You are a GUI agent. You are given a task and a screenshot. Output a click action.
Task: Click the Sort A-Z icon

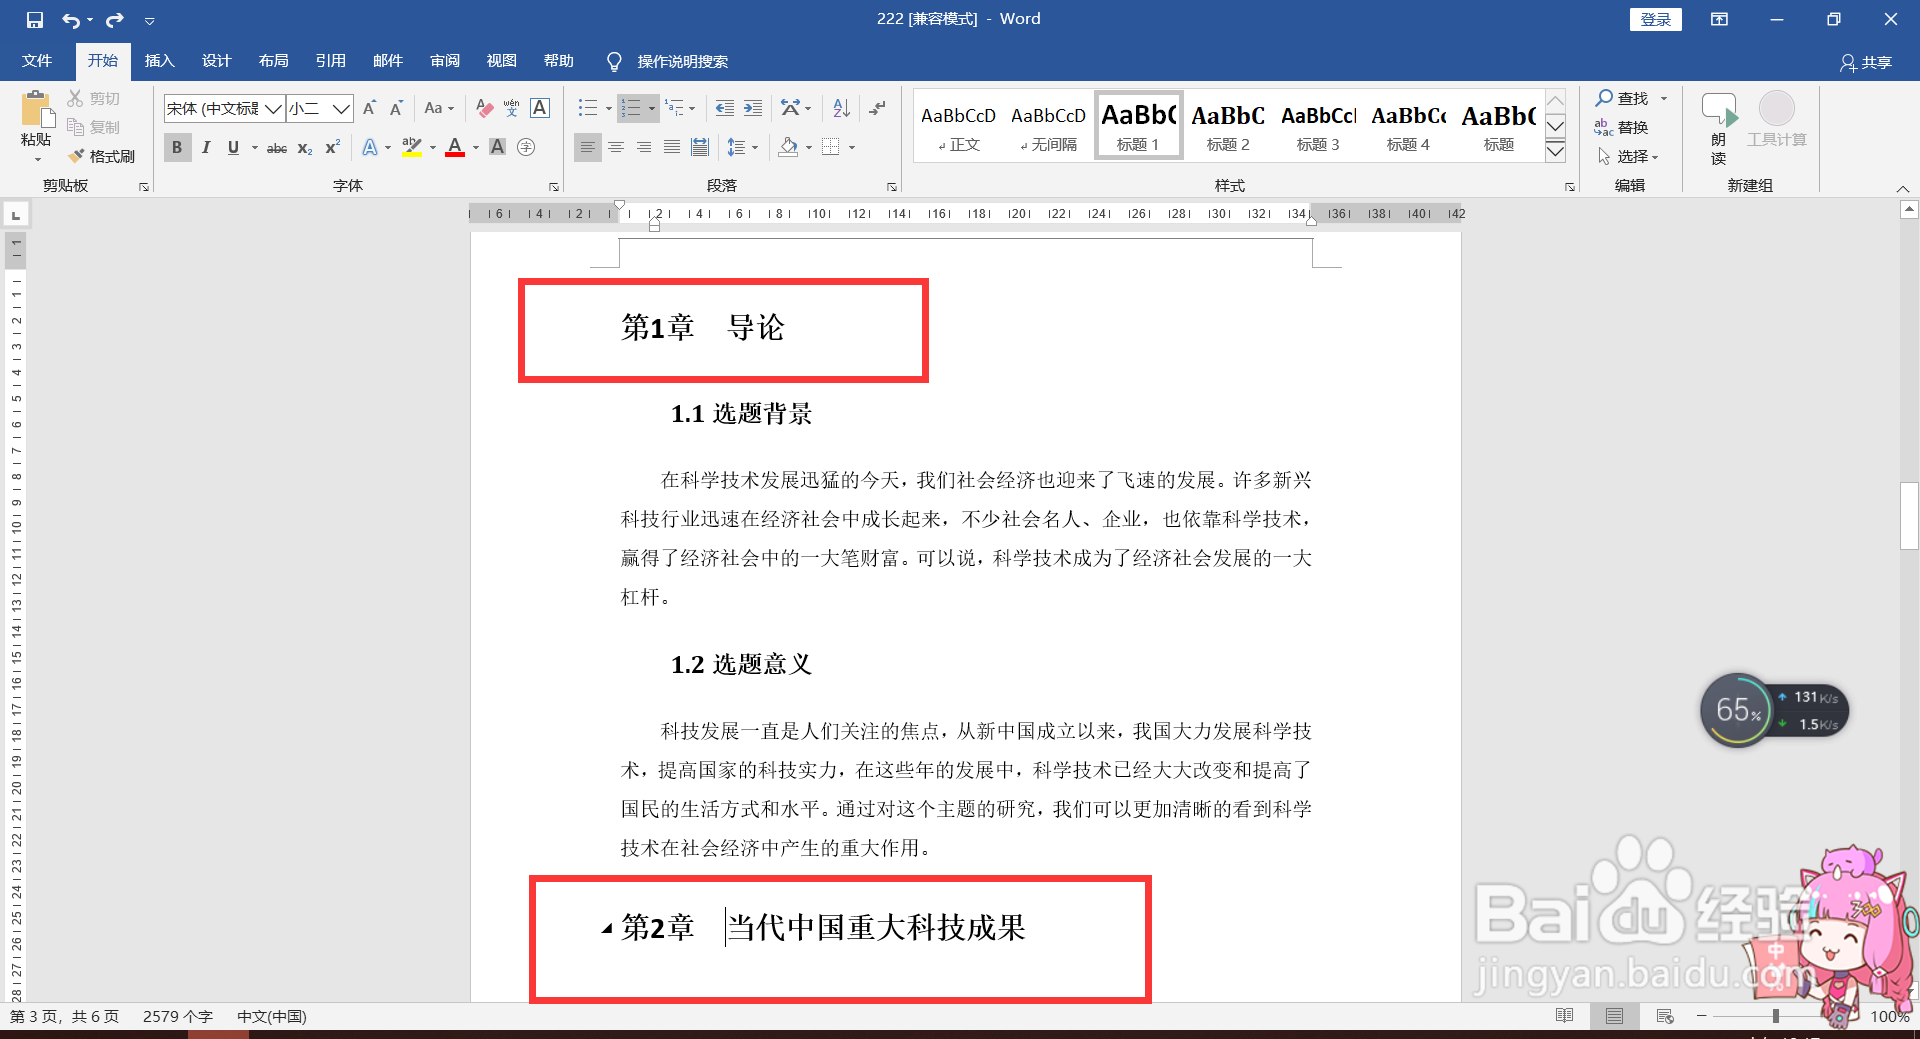841,108
